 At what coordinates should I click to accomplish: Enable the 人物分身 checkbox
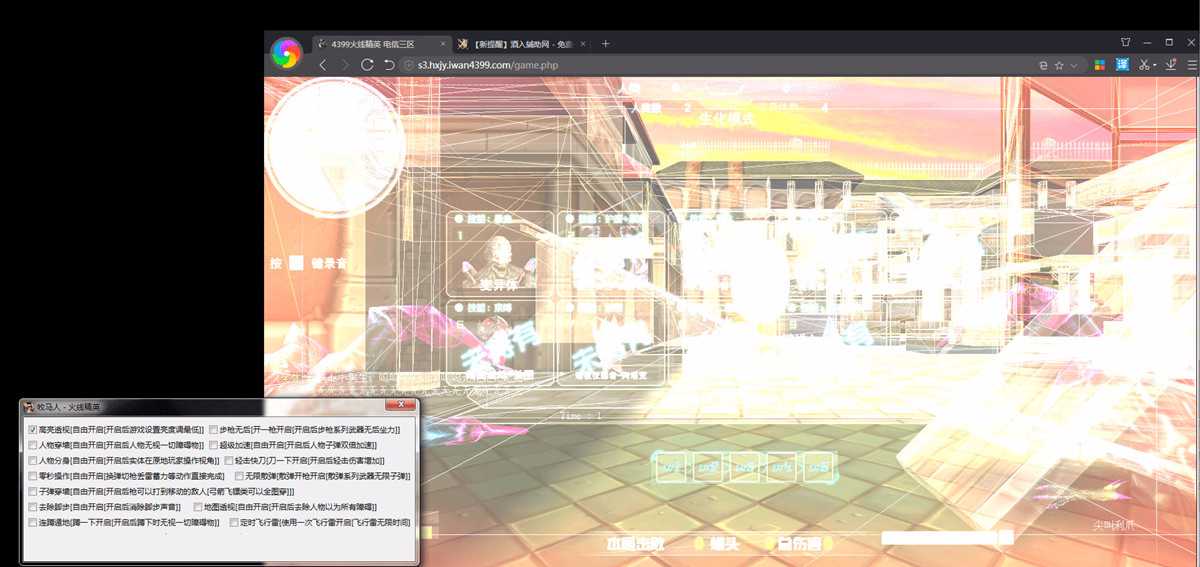(x=33, y=460)
